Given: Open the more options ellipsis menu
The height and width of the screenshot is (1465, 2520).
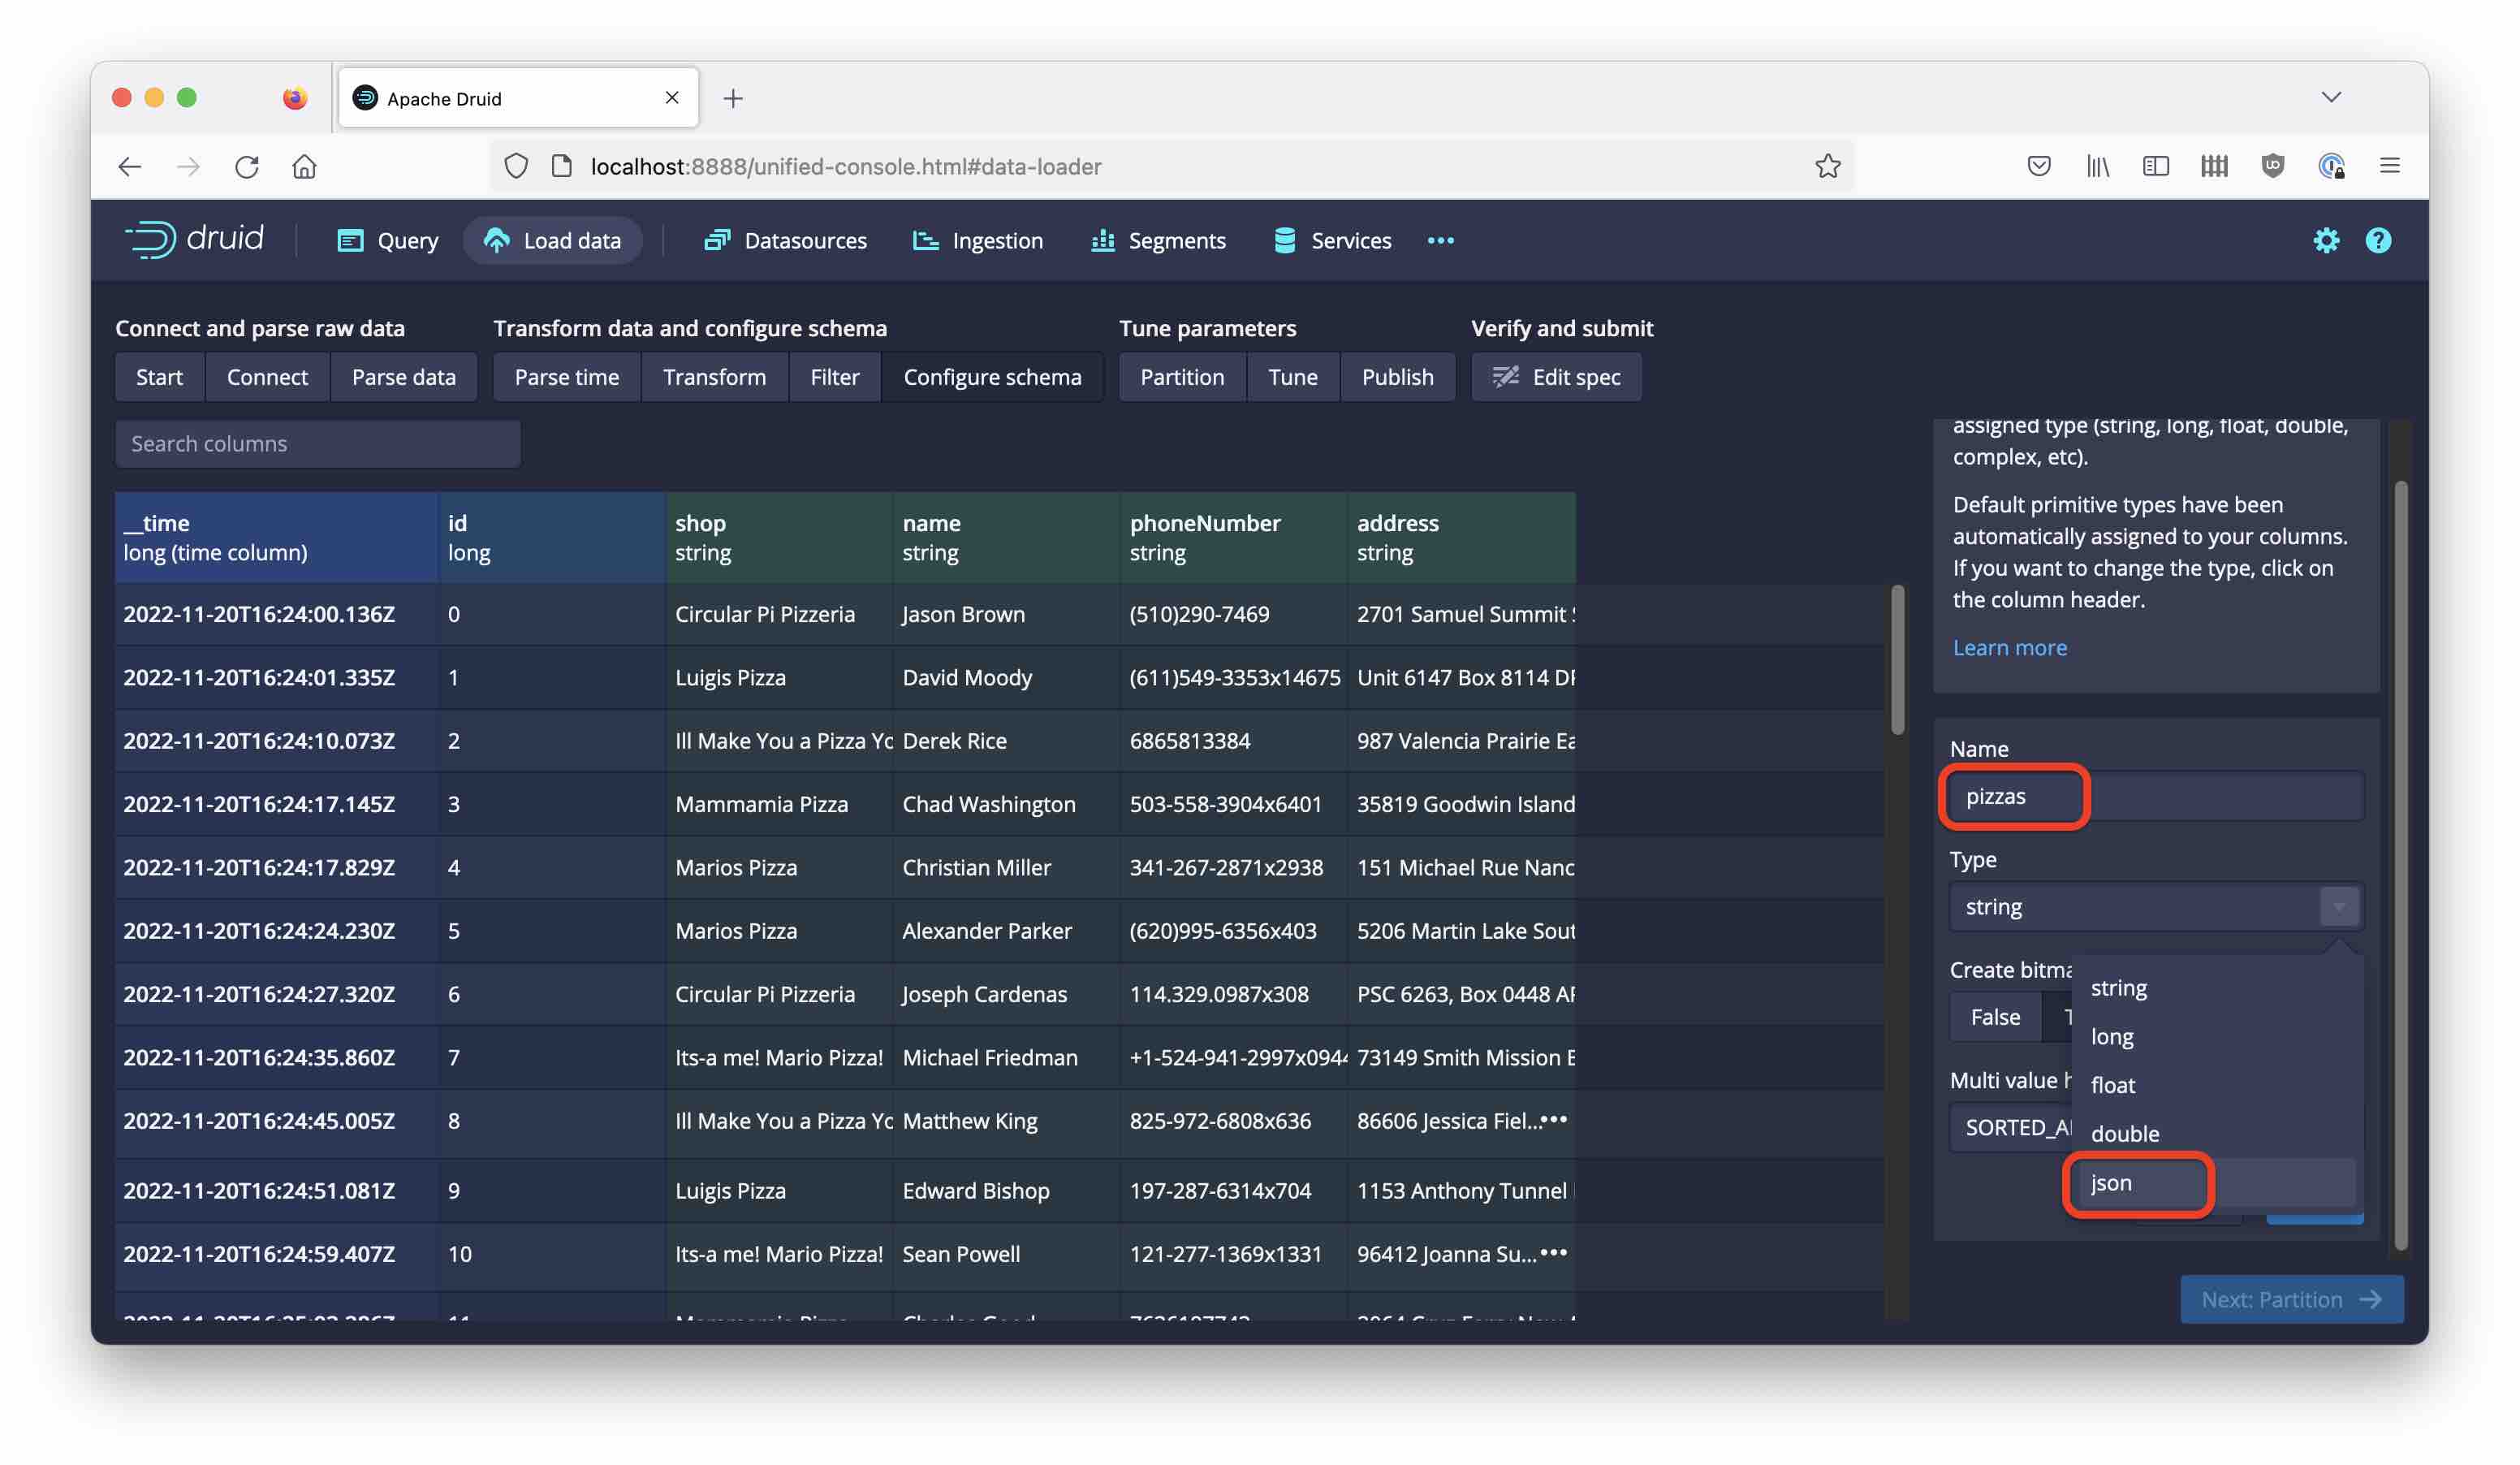Looking at the screenshot, I should click(1440, 240).
